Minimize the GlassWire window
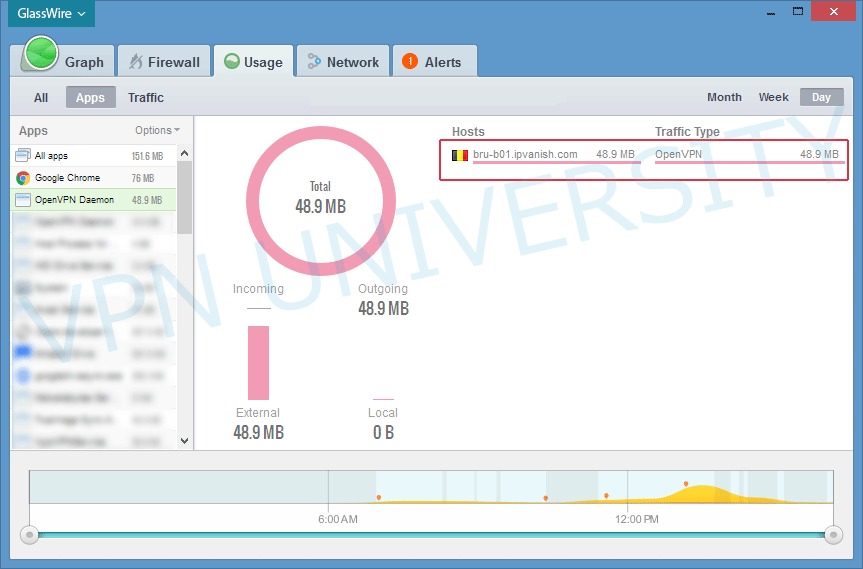 pyautogui.click(x=771, y=12)
